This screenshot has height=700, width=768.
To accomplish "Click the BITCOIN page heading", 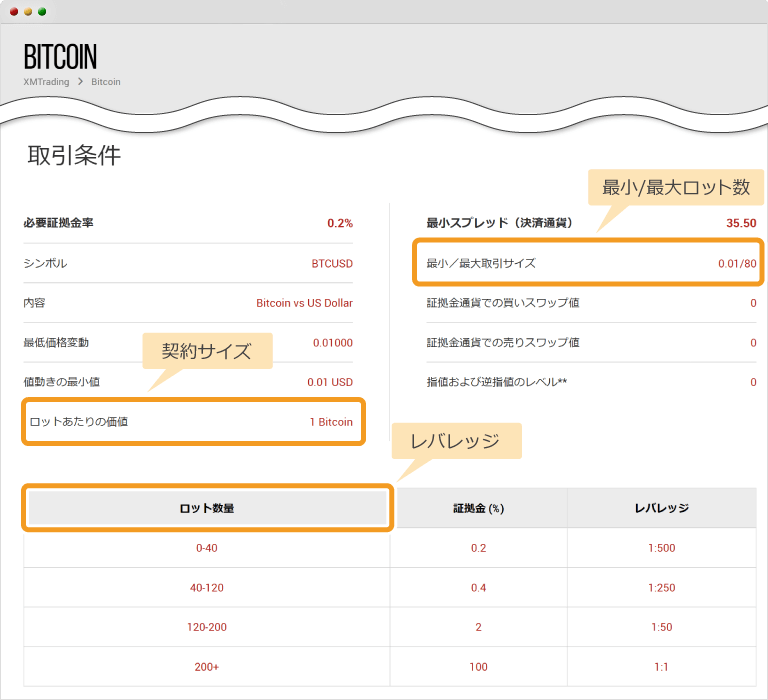I will click(x=60, y=57).
